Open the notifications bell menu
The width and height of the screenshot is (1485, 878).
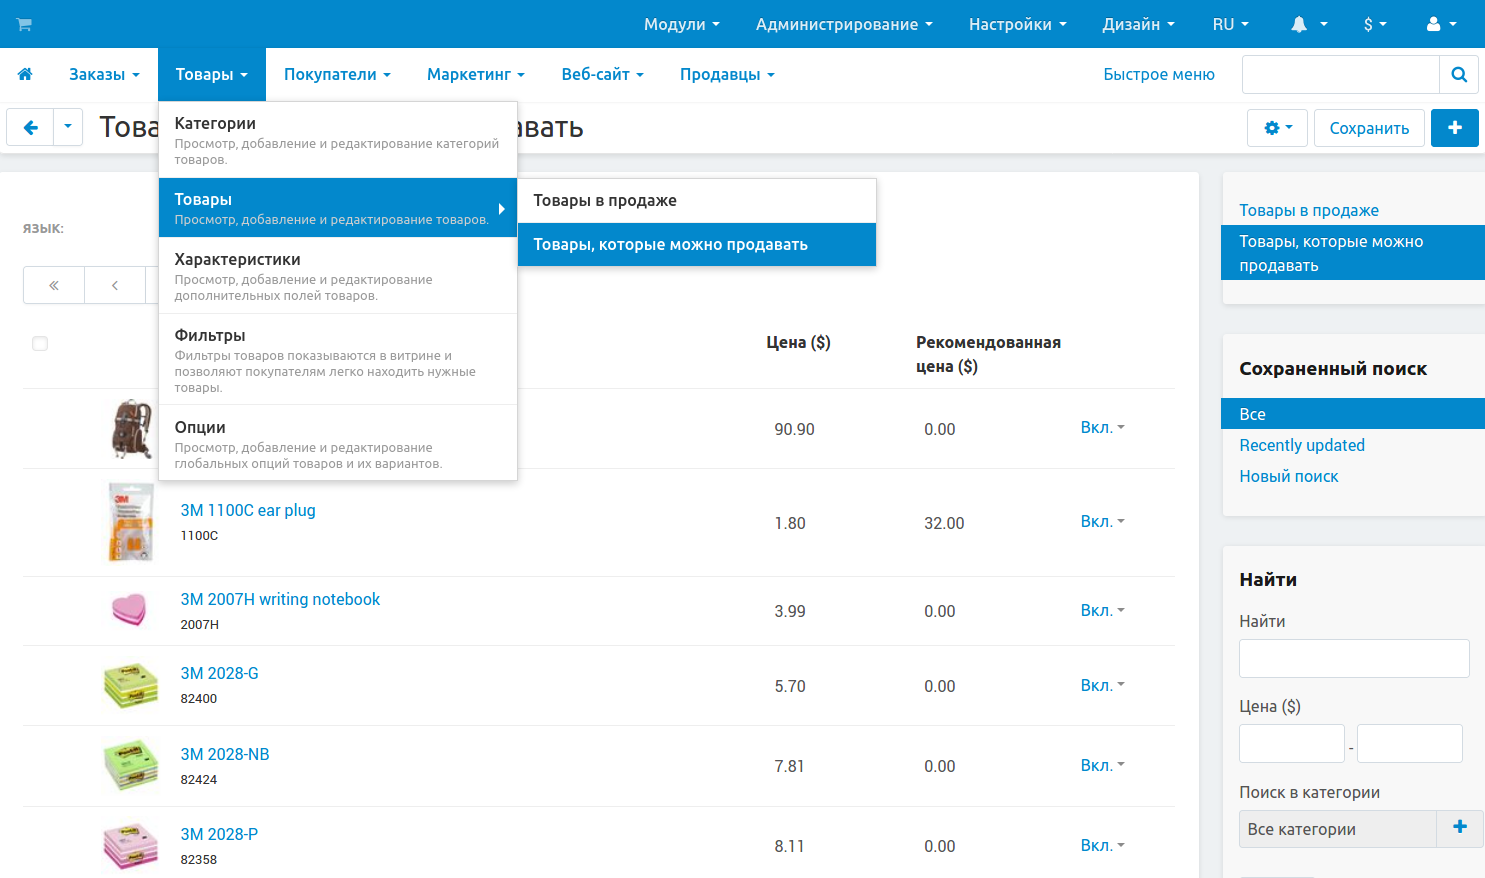[1308, 24]
